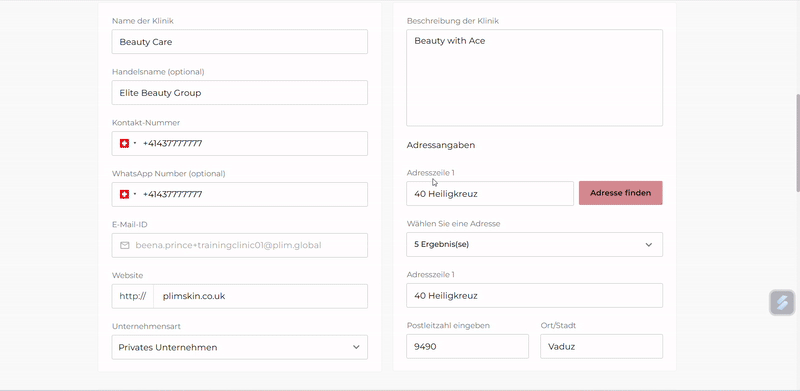
Task: Click the 'Adresse finden' button
Action: click(x=620, y=193)
